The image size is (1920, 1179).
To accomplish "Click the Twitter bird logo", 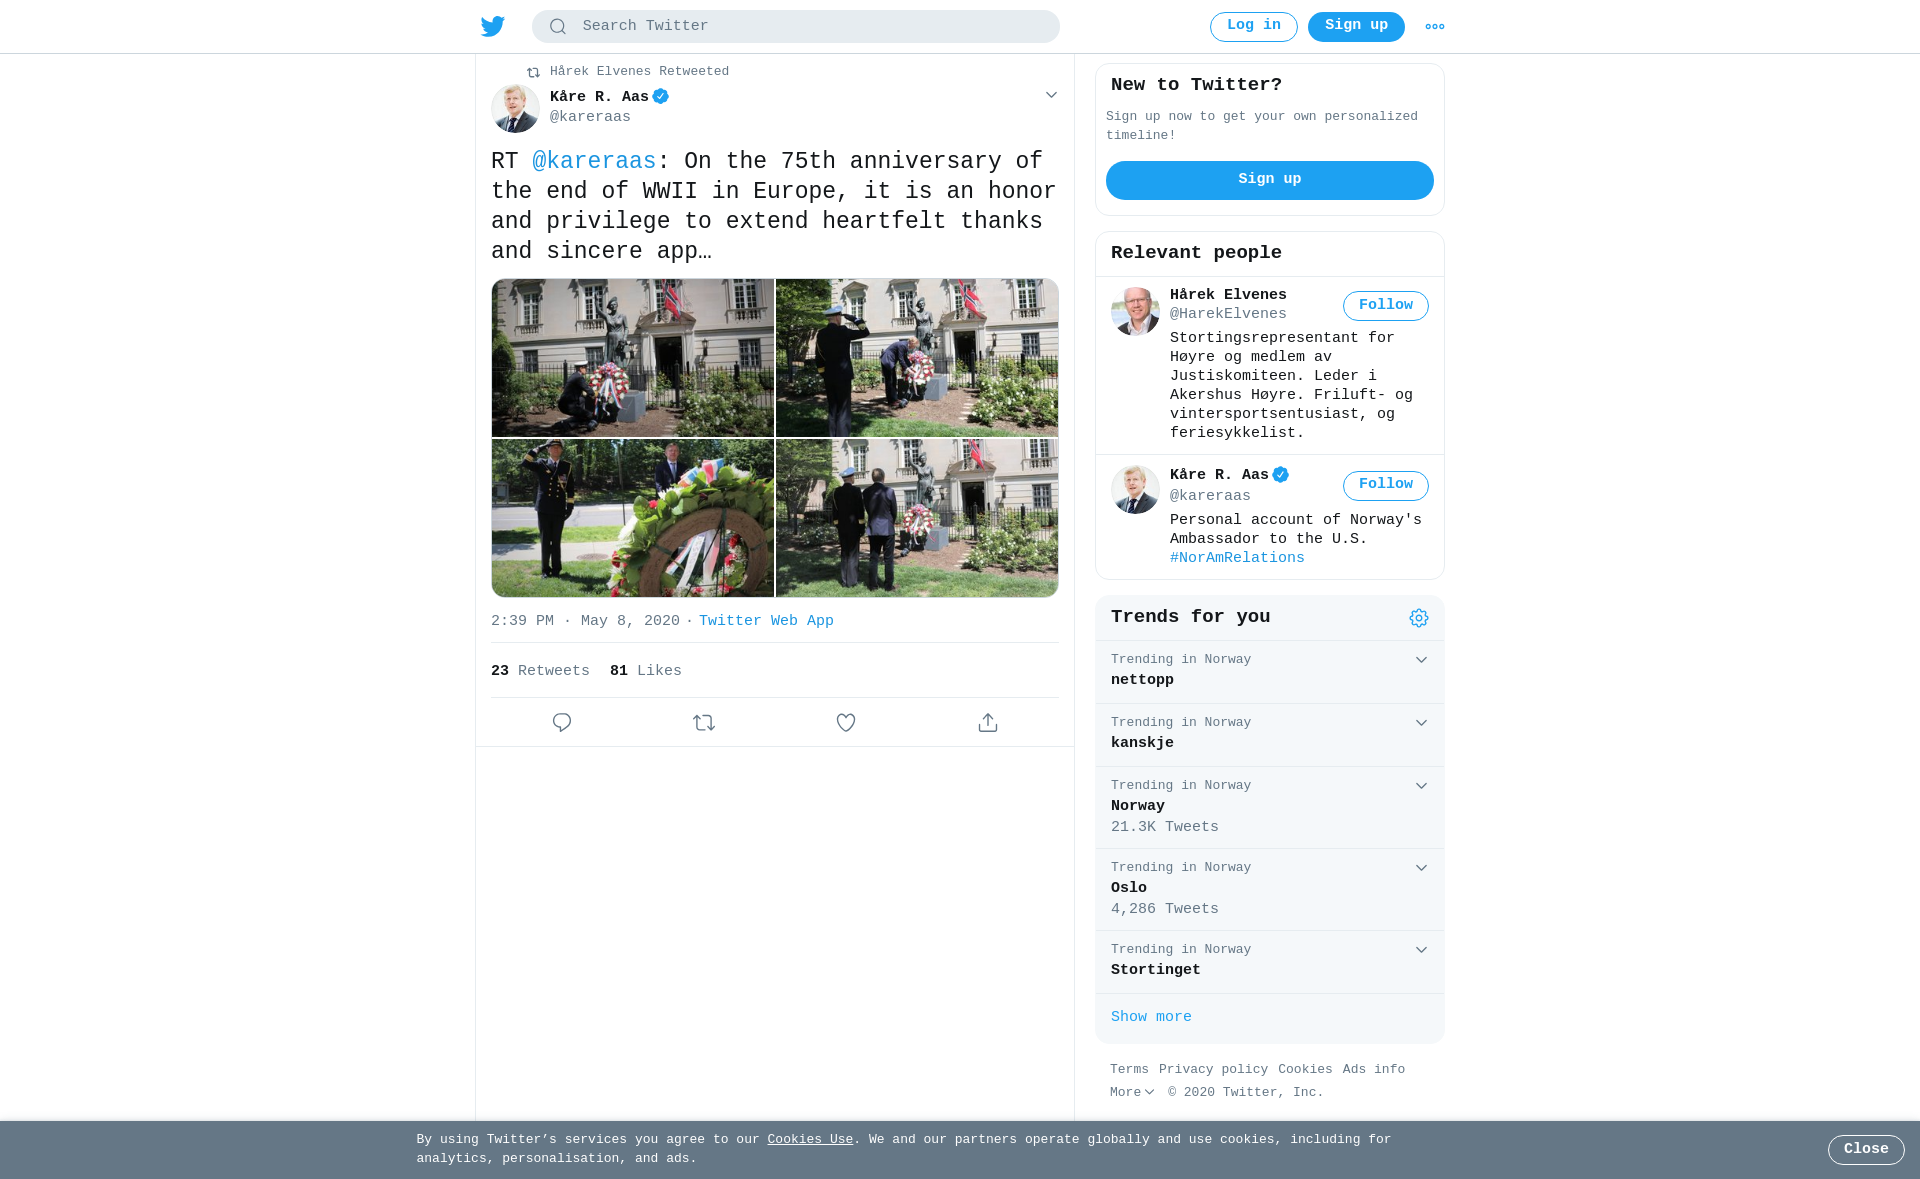I will [492, 26].
